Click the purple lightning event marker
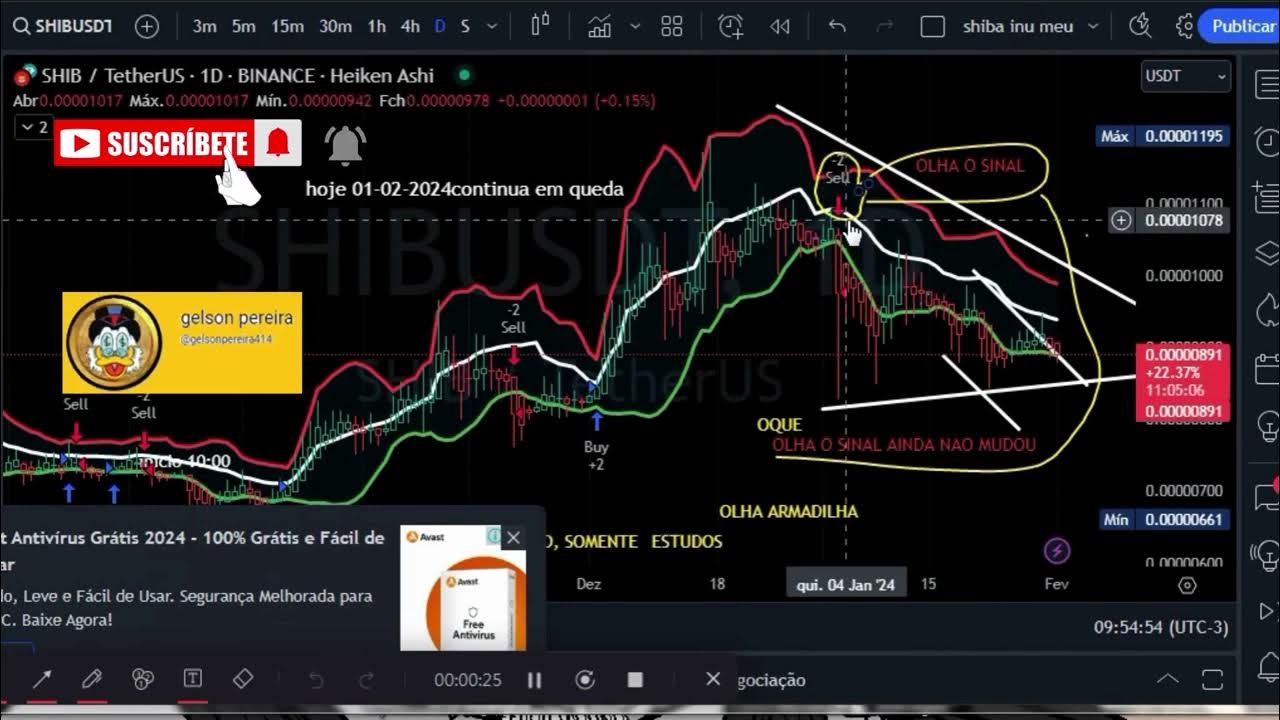 tap(1057, 550)
